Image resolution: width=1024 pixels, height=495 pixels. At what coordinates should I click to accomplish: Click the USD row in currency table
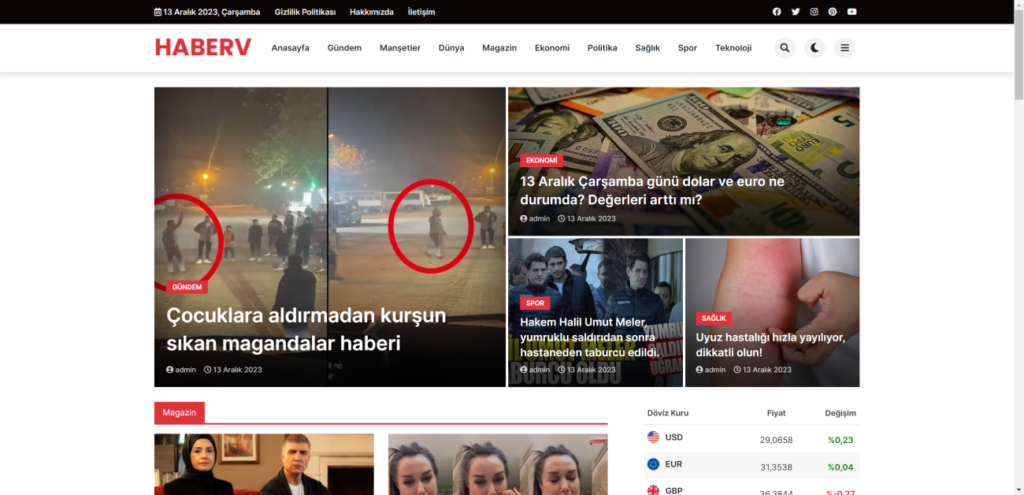pos(672,438)
